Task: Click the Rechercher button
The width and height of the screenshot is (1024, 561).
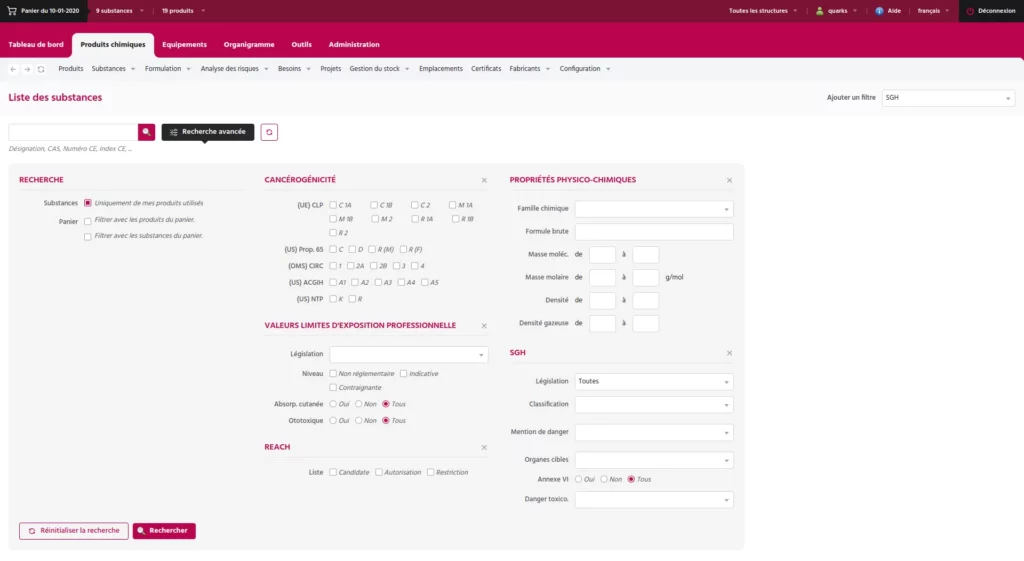Action: tap(164, 531)
